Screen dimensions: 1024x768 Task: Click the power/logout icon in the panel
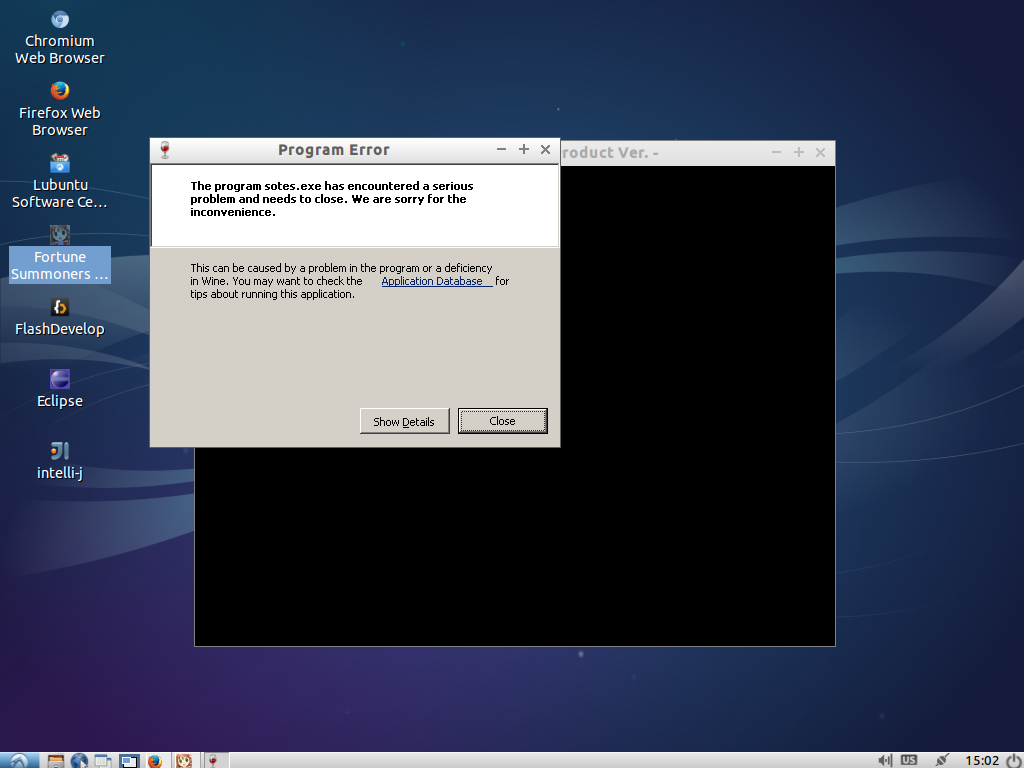1013,760
